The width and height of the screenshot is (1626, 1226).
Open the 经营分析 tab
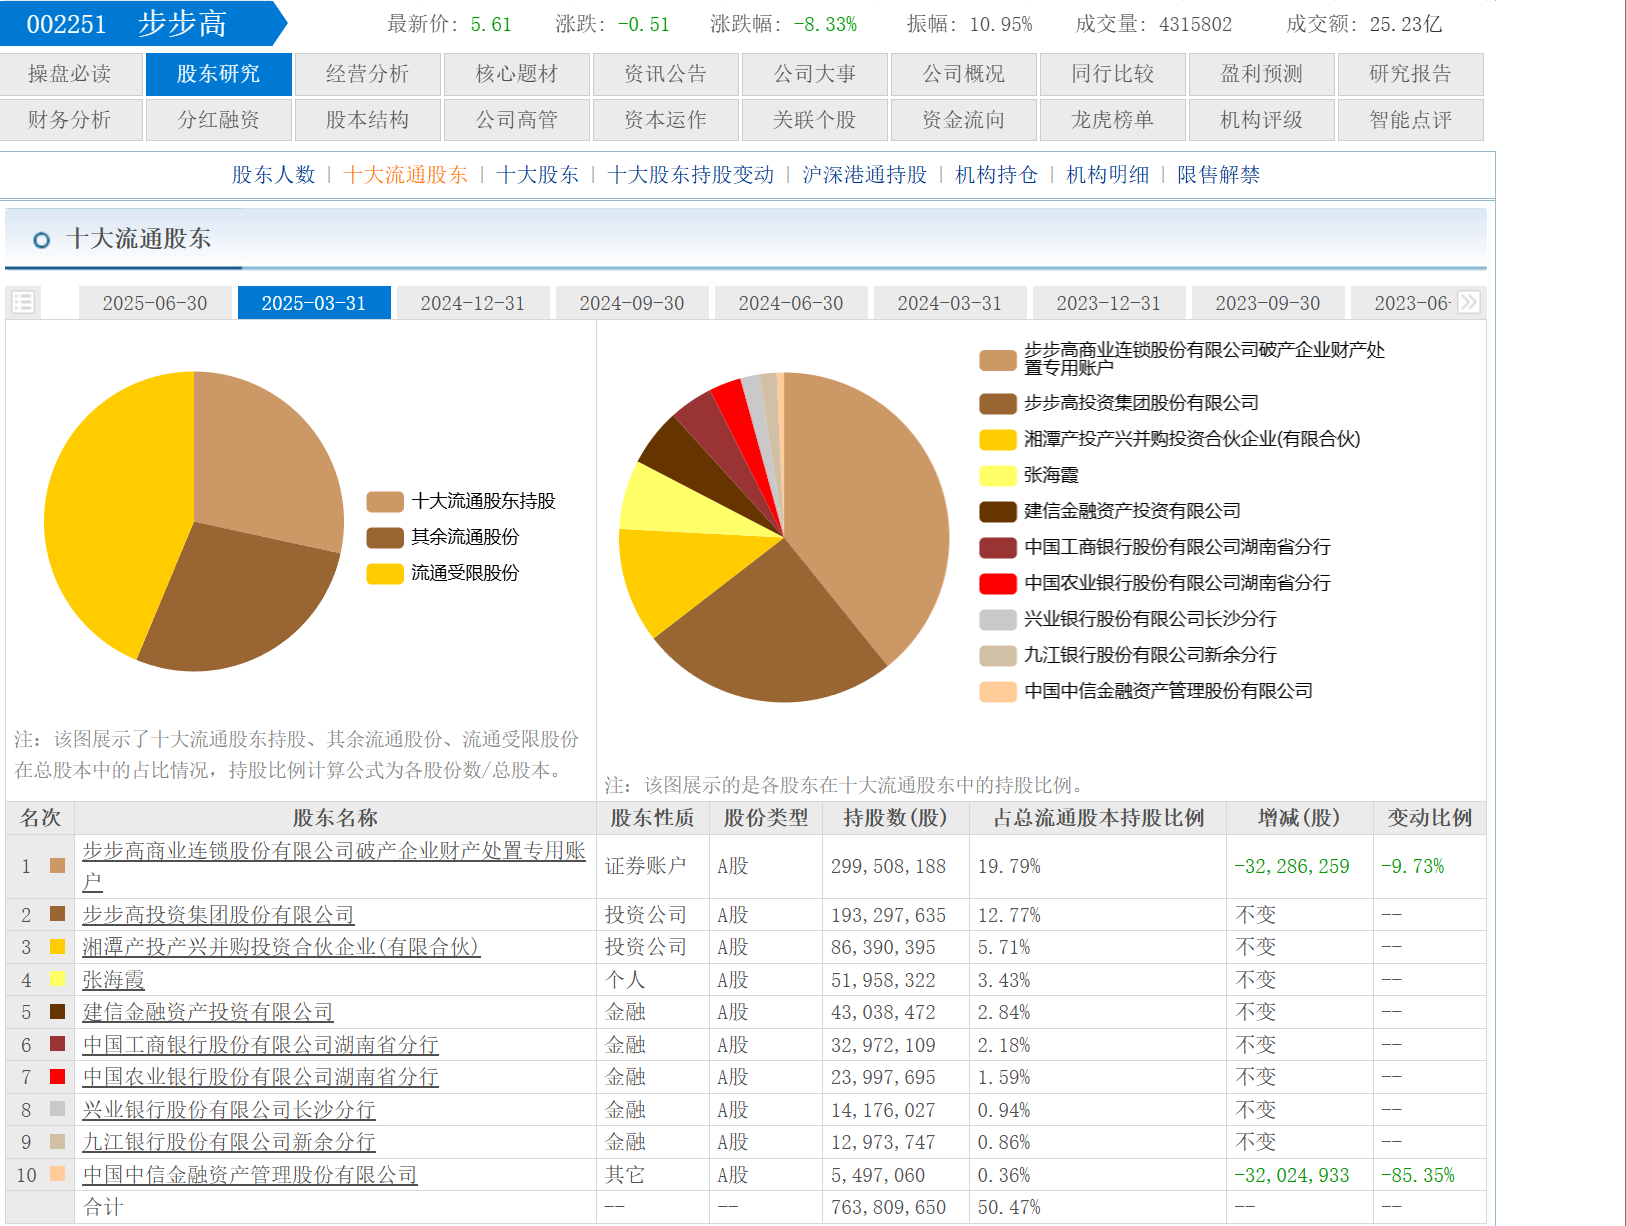tap(368, 74)
